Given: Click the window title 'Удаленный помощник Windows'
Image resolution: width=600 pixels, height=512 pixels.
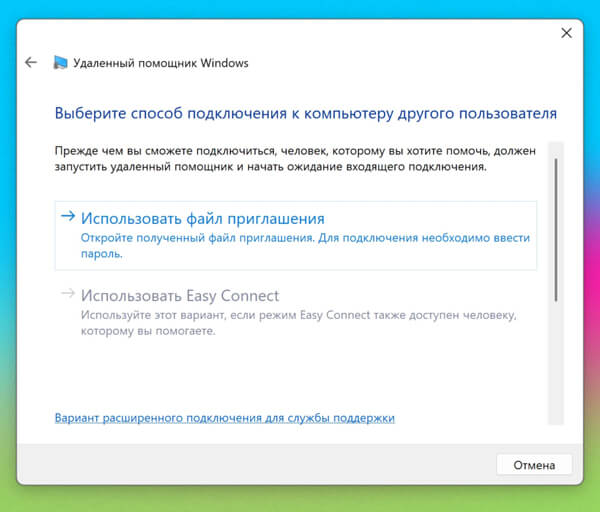Looking at the screenshot, I should pyautogui.click(x=161, y=63).
